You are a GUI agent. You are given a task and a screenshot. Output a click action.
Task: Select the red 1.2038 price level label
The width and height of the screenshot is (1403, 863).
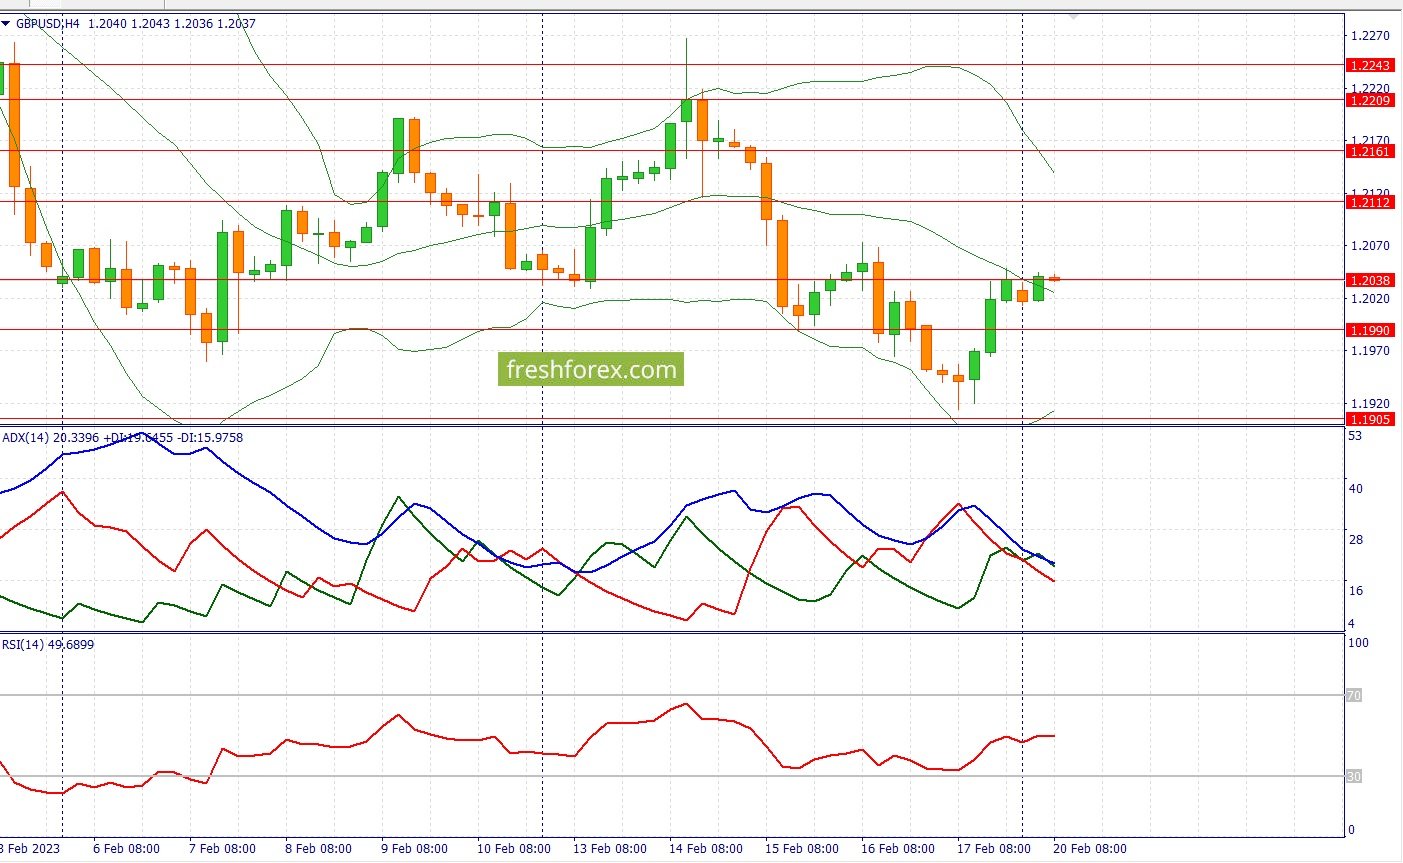coord(1369,280)
